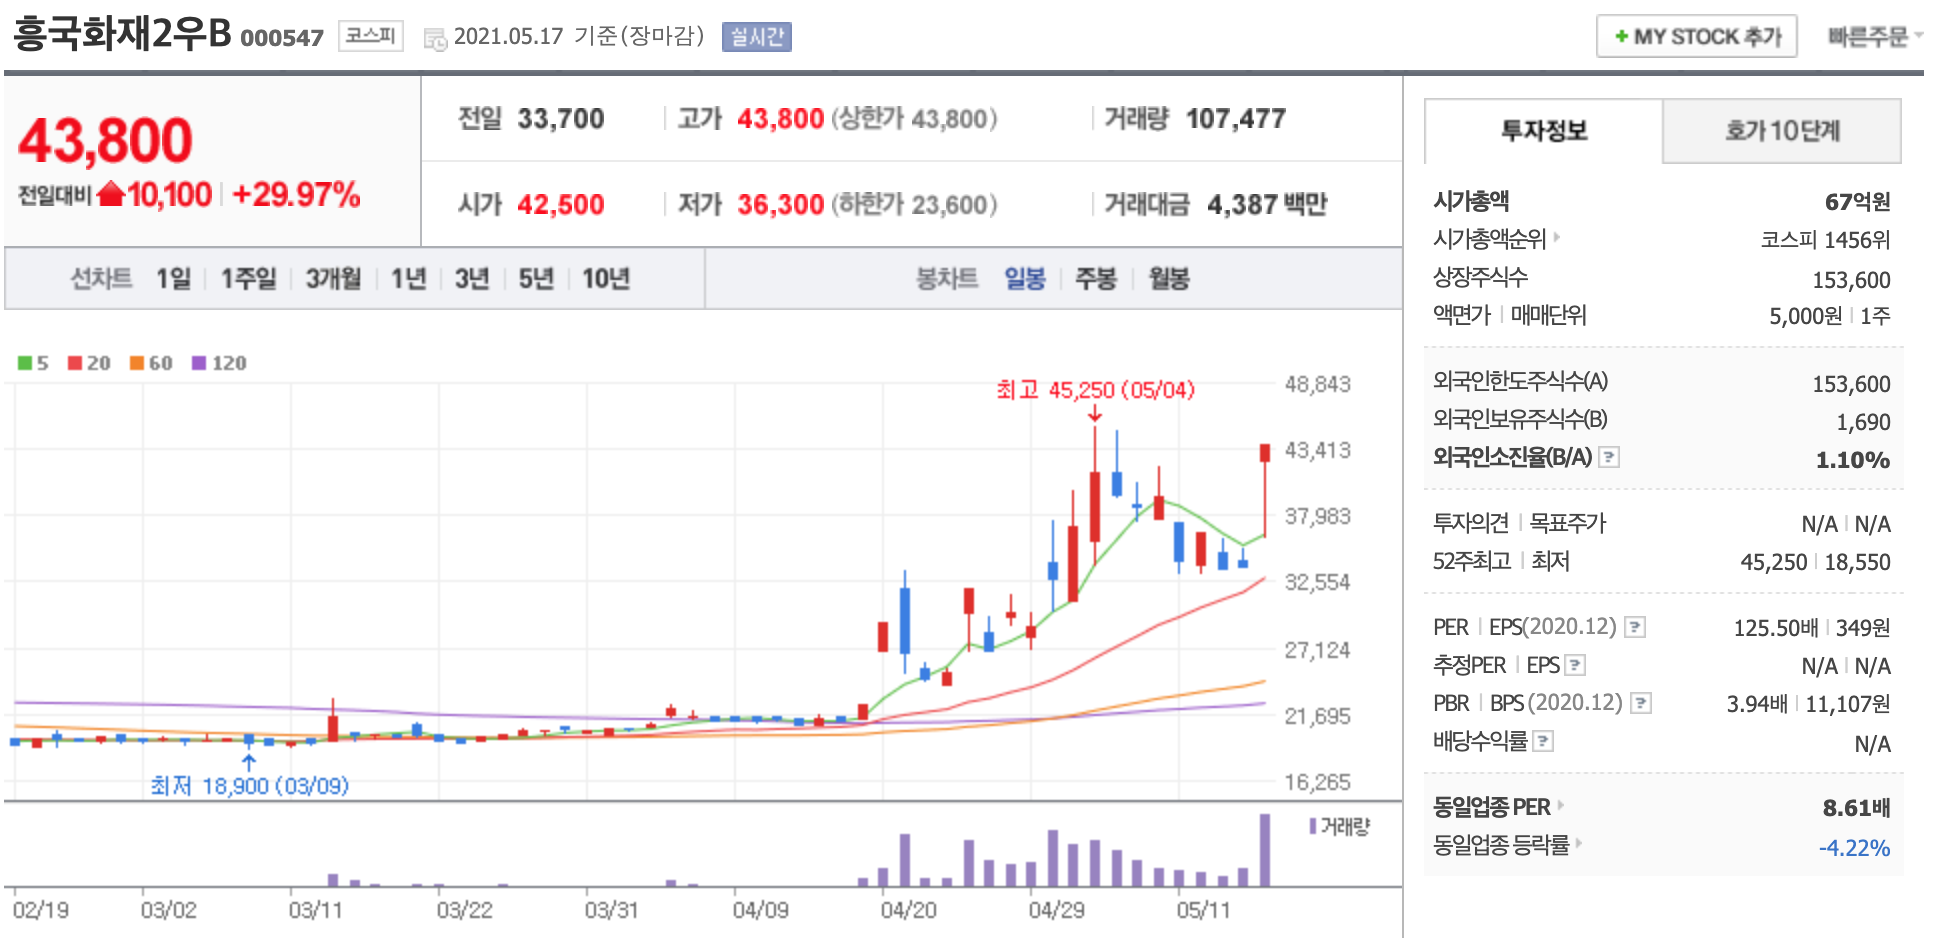
Task: Open help icon next to 추정PER EPS
Action: click(1575, 665)
